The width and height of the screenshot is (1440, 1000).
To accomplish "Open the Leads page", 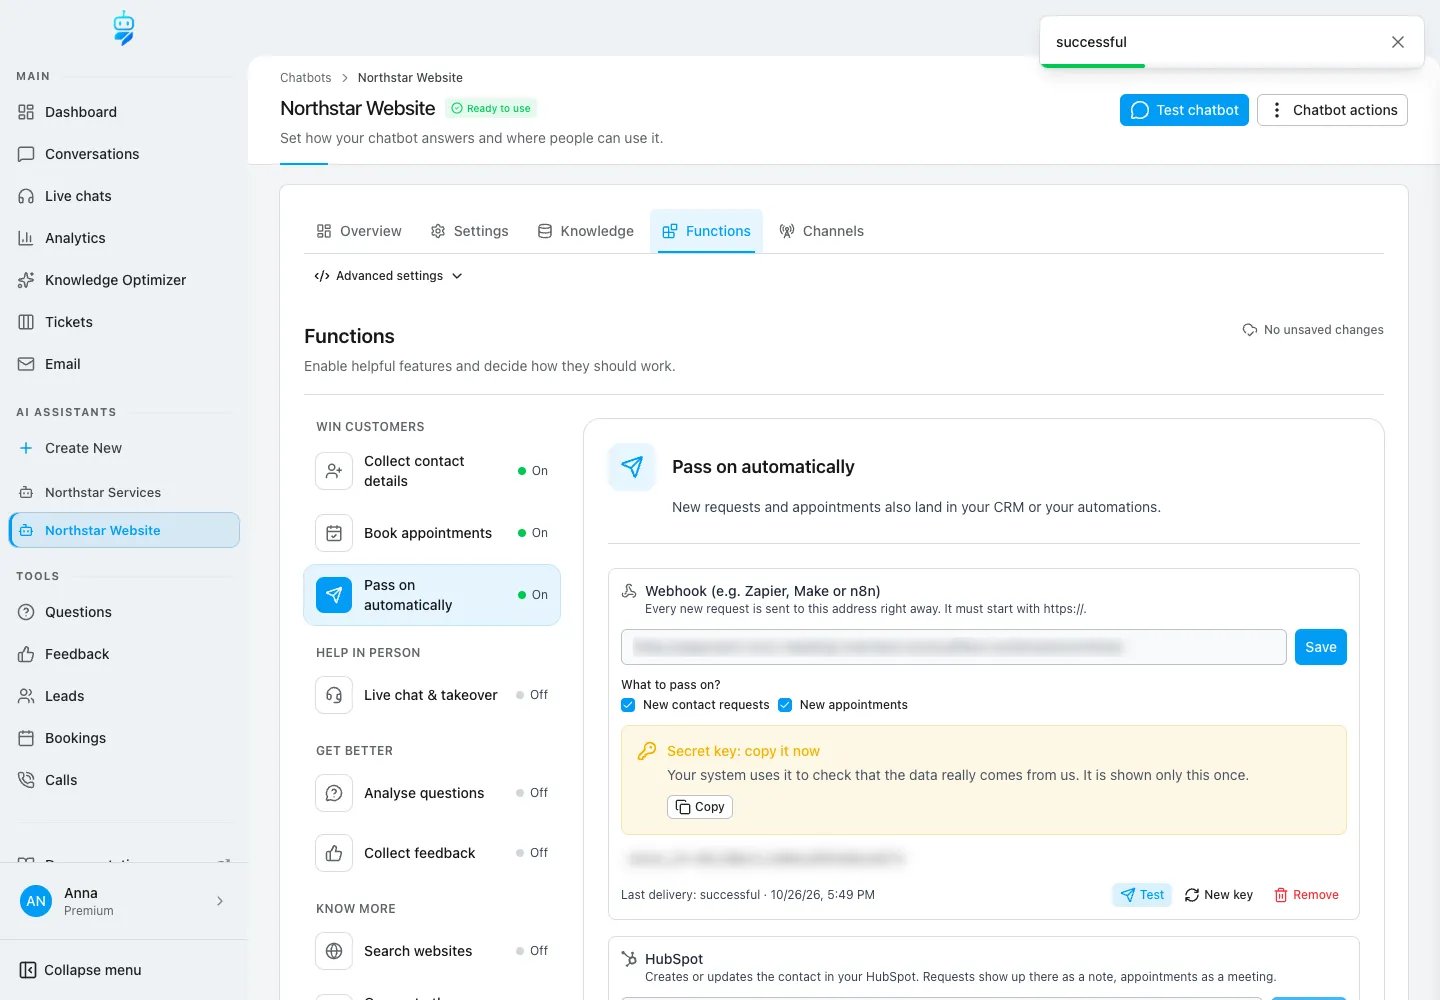I will [x=124, y=696].
